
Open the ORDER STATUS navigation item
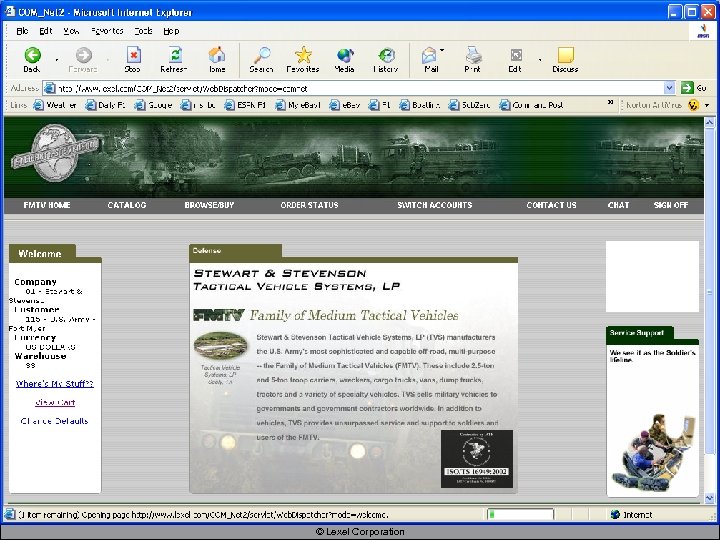pyautogui.click(x=309, y=205)
